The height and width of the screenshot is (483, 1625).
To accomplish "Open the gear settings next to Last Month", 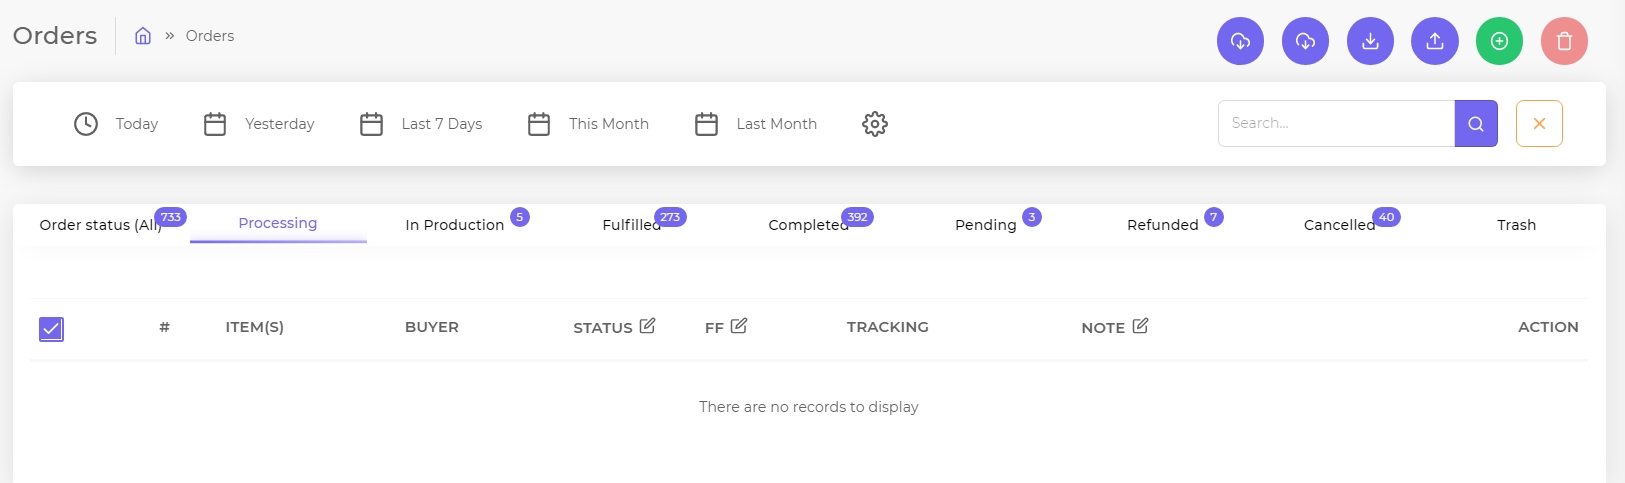I will (875, 124).
